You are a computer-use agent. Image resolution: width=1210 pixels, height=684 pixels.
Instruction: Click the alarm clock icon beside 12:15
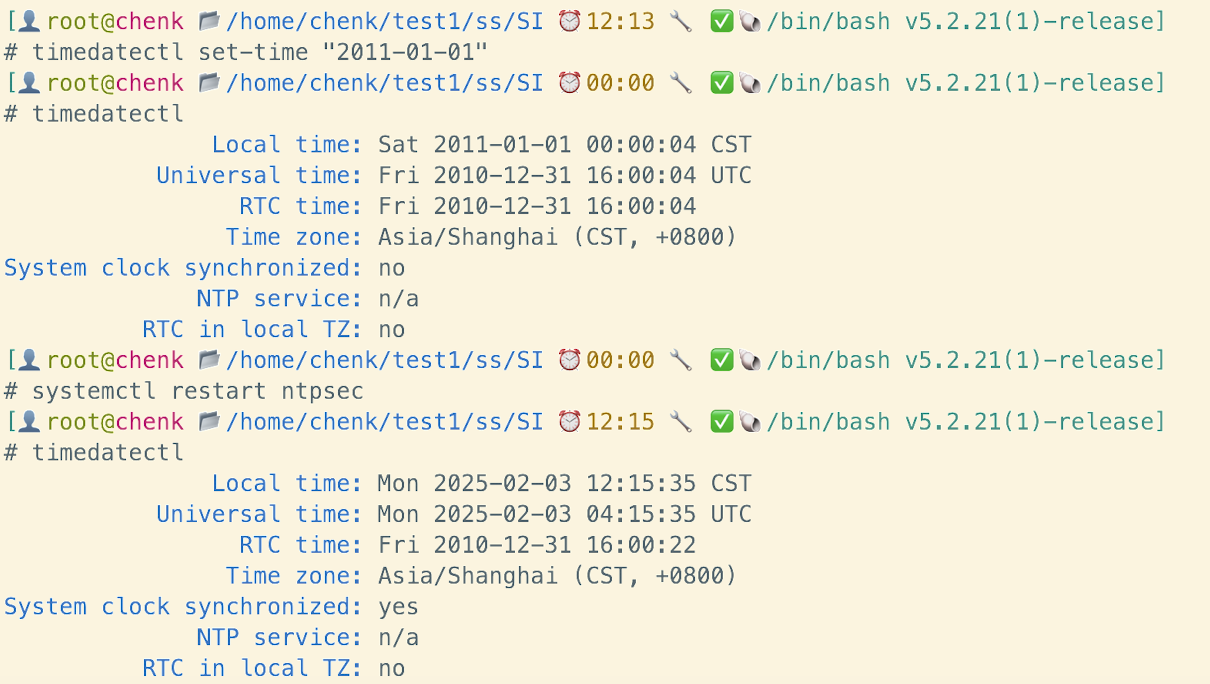pos(569,422)
